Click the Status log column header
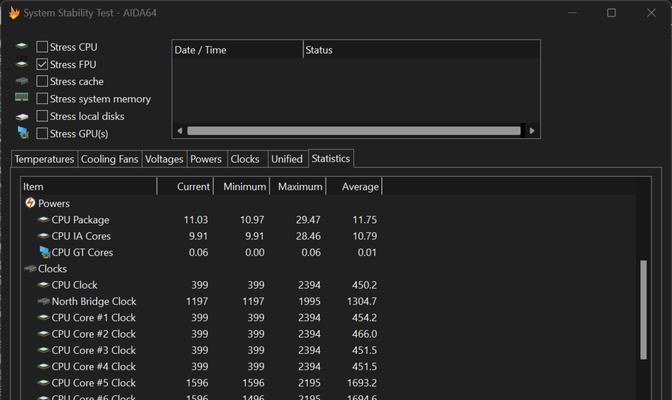Screen dimensions: 672x400 [421, 50]
